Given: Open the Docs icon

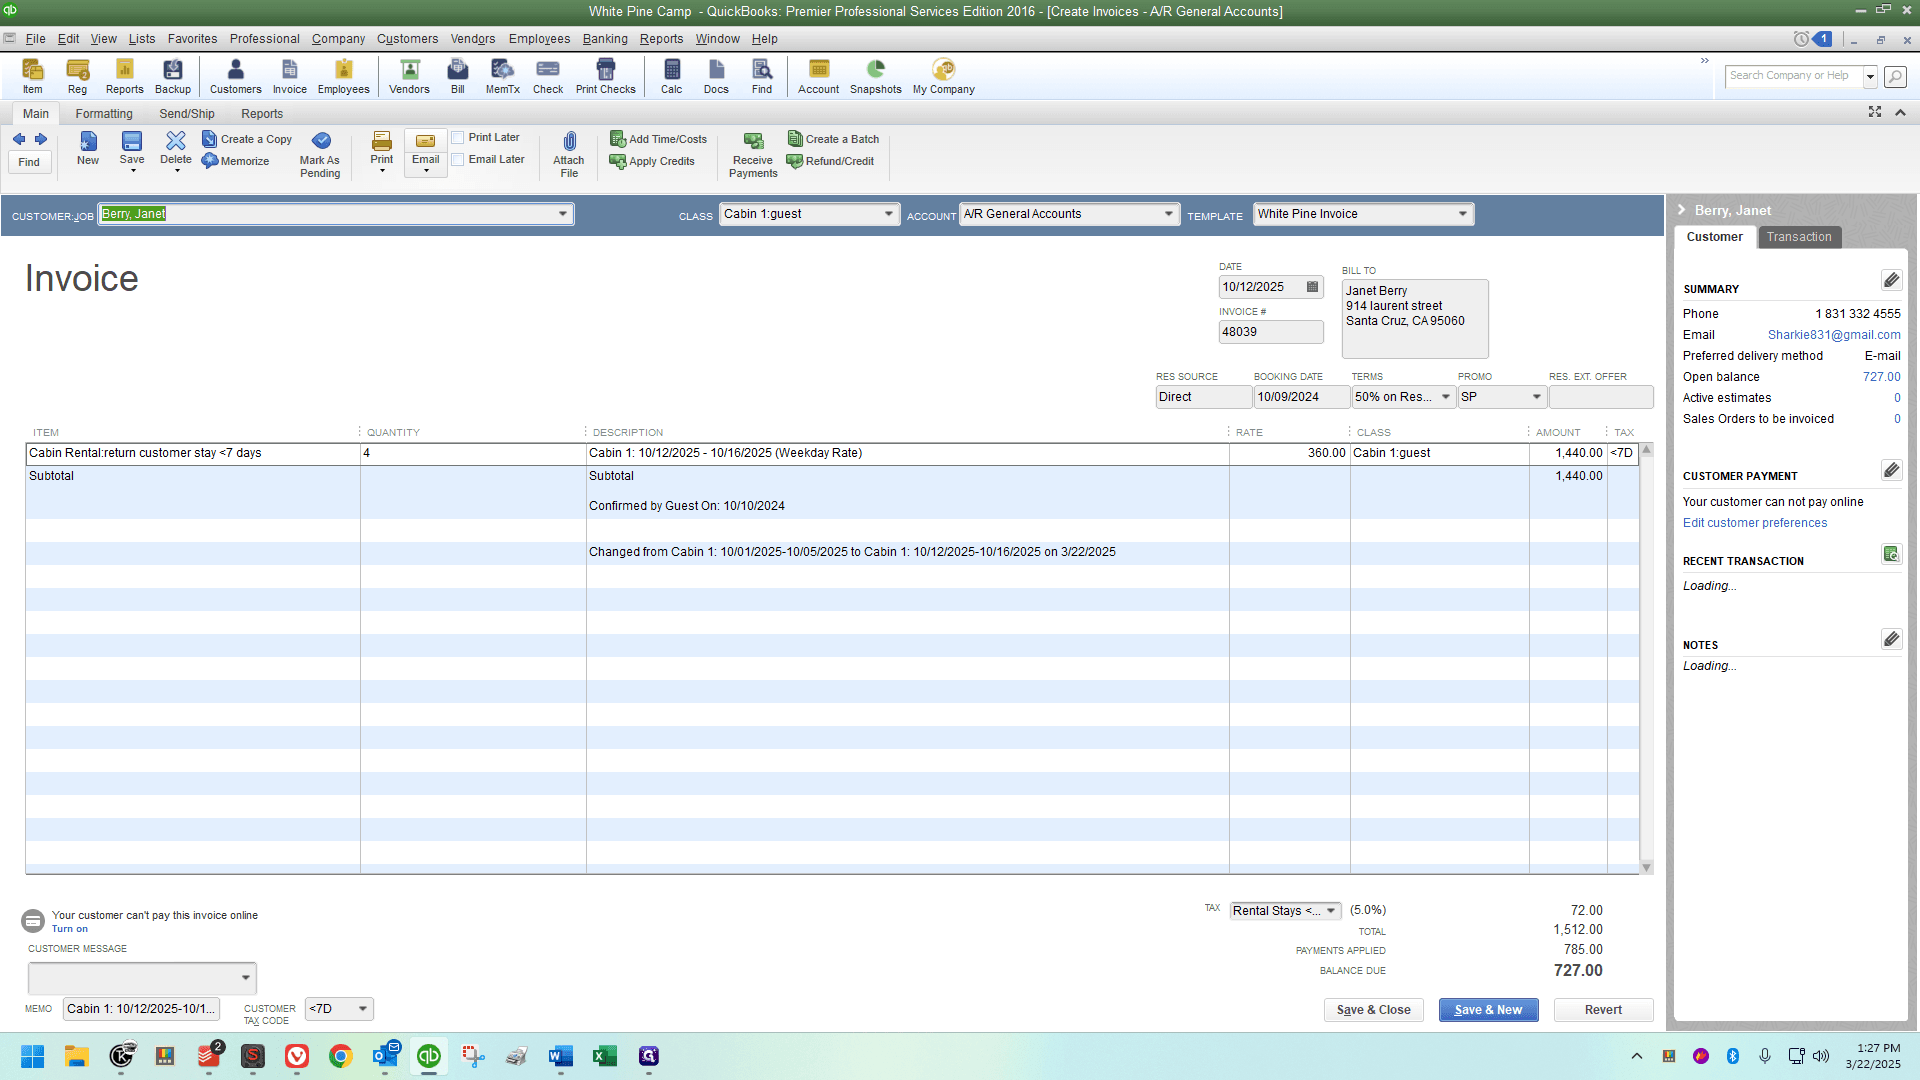Looking at the screenshot, I should pos(717,76).
